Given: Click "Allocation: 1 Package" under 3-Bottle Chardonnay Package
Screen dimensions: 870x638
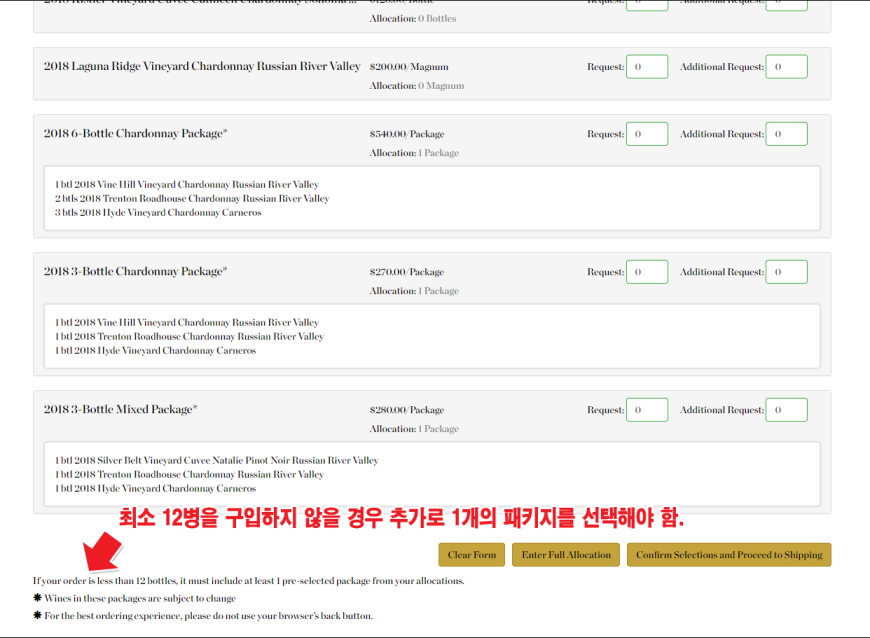Looking at the screenshot, I should coord(414,291).
